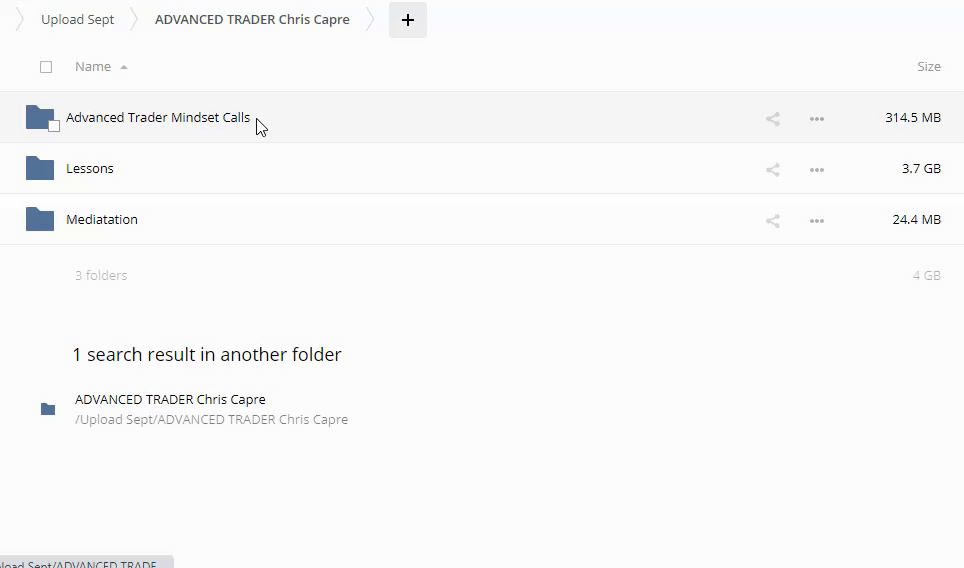Select ADVANCED TRADER Chris Capre breadcrumb
The height and width of the screenshot is (568, 964).
click(252, 20)
